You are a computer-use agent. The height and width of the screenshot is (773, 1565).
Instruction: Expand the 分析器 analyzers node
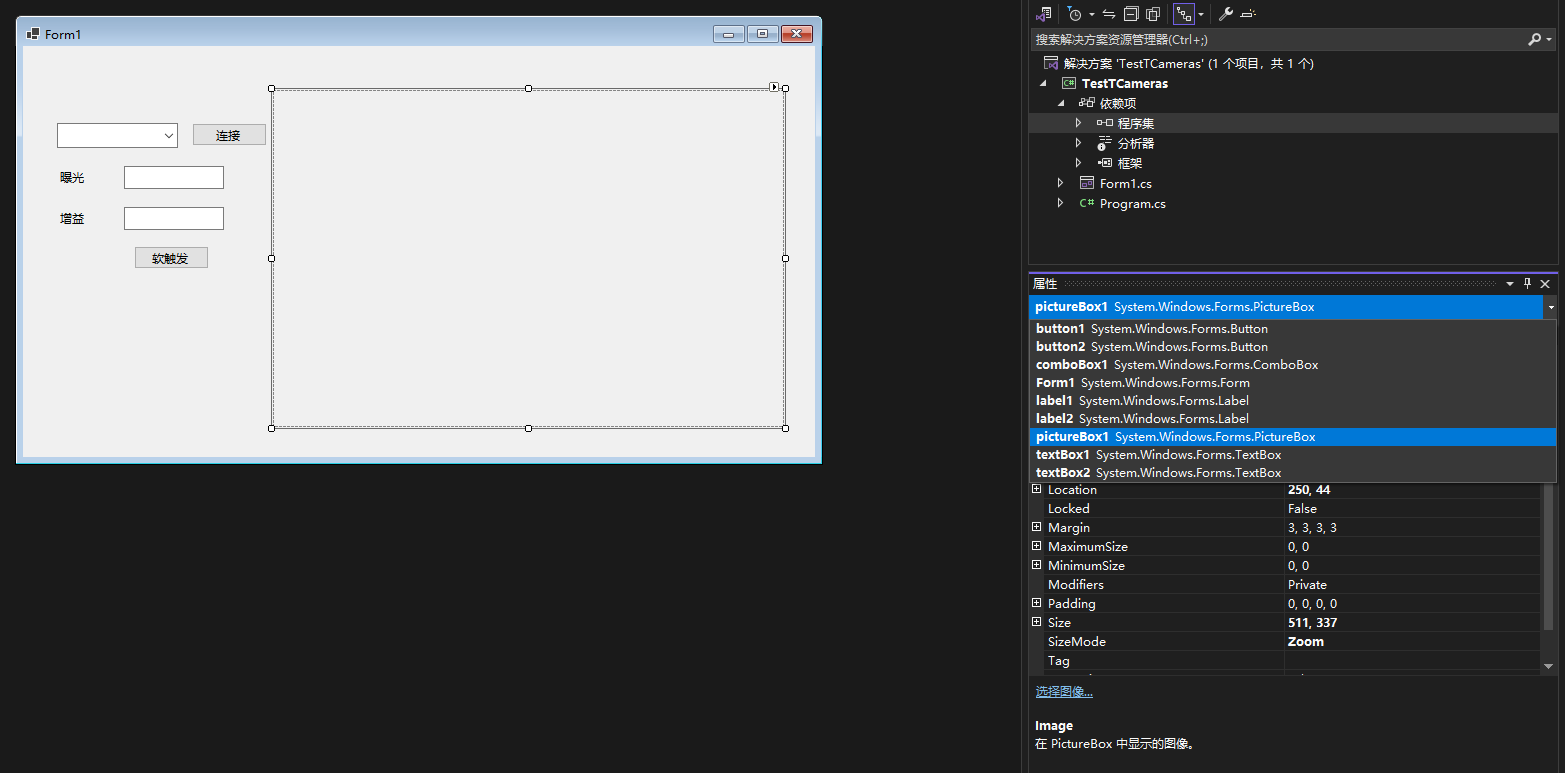(1078, 143)
